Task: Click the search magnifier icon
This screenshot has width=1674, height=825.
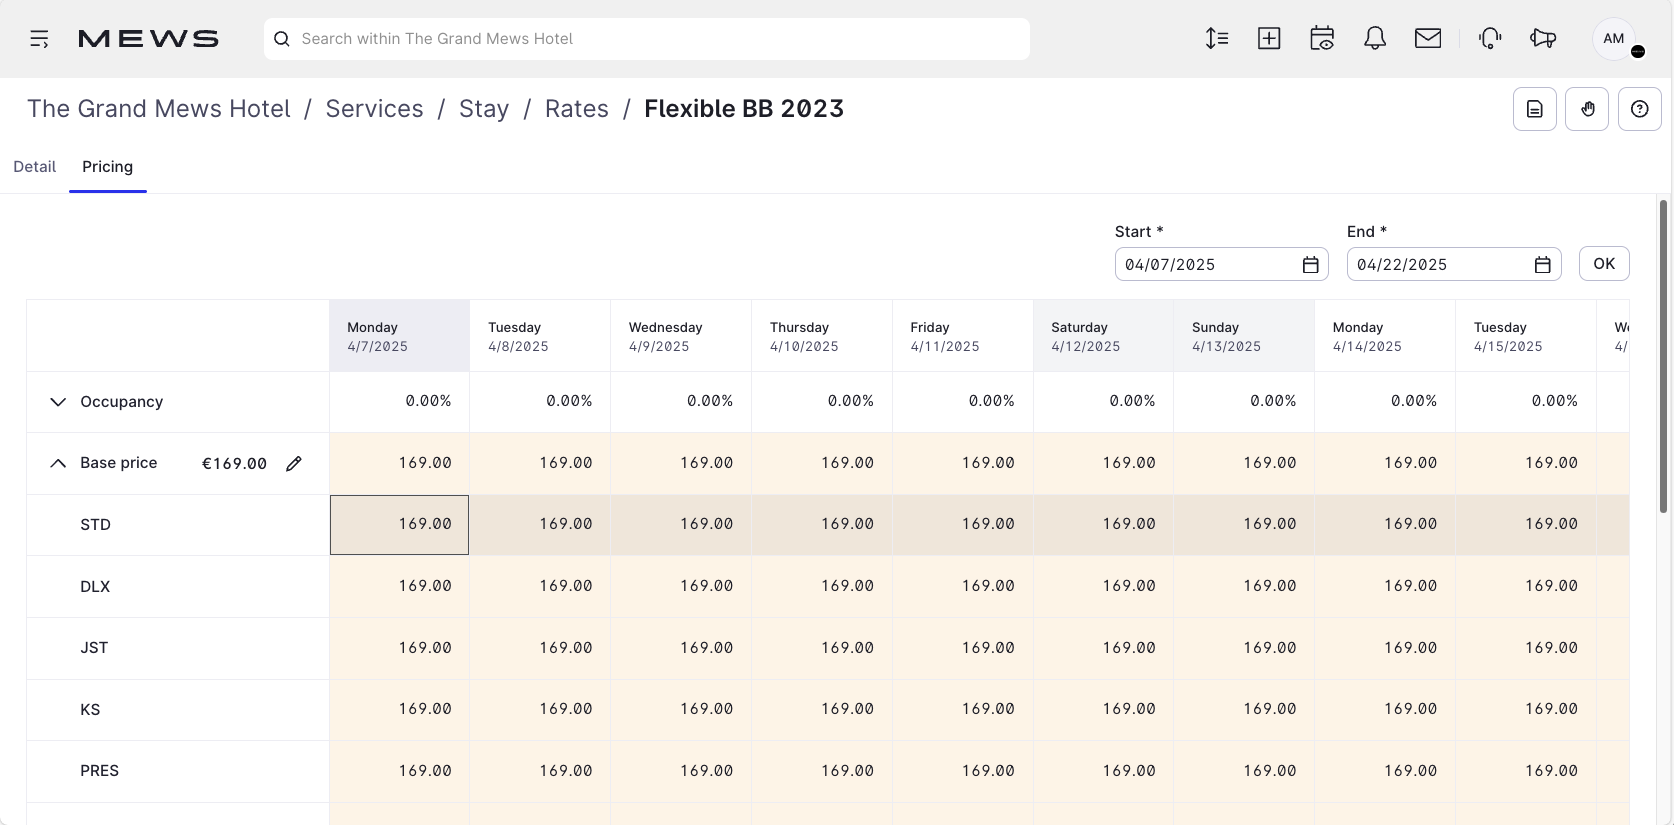Action: coord(282,39)
